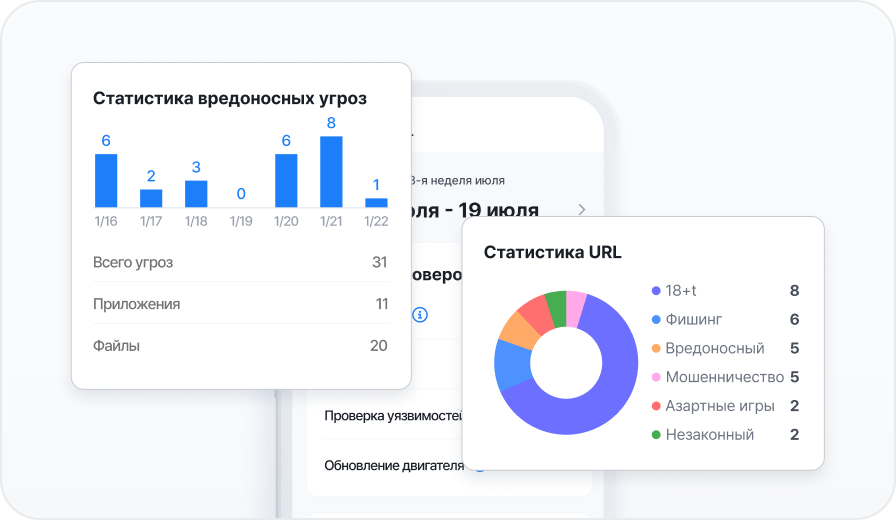Image resolution: width=896 pixels, height=520 pixels.
Task: Click the pink Мошенничество legend dot
Action: click(x=656, y=378)
